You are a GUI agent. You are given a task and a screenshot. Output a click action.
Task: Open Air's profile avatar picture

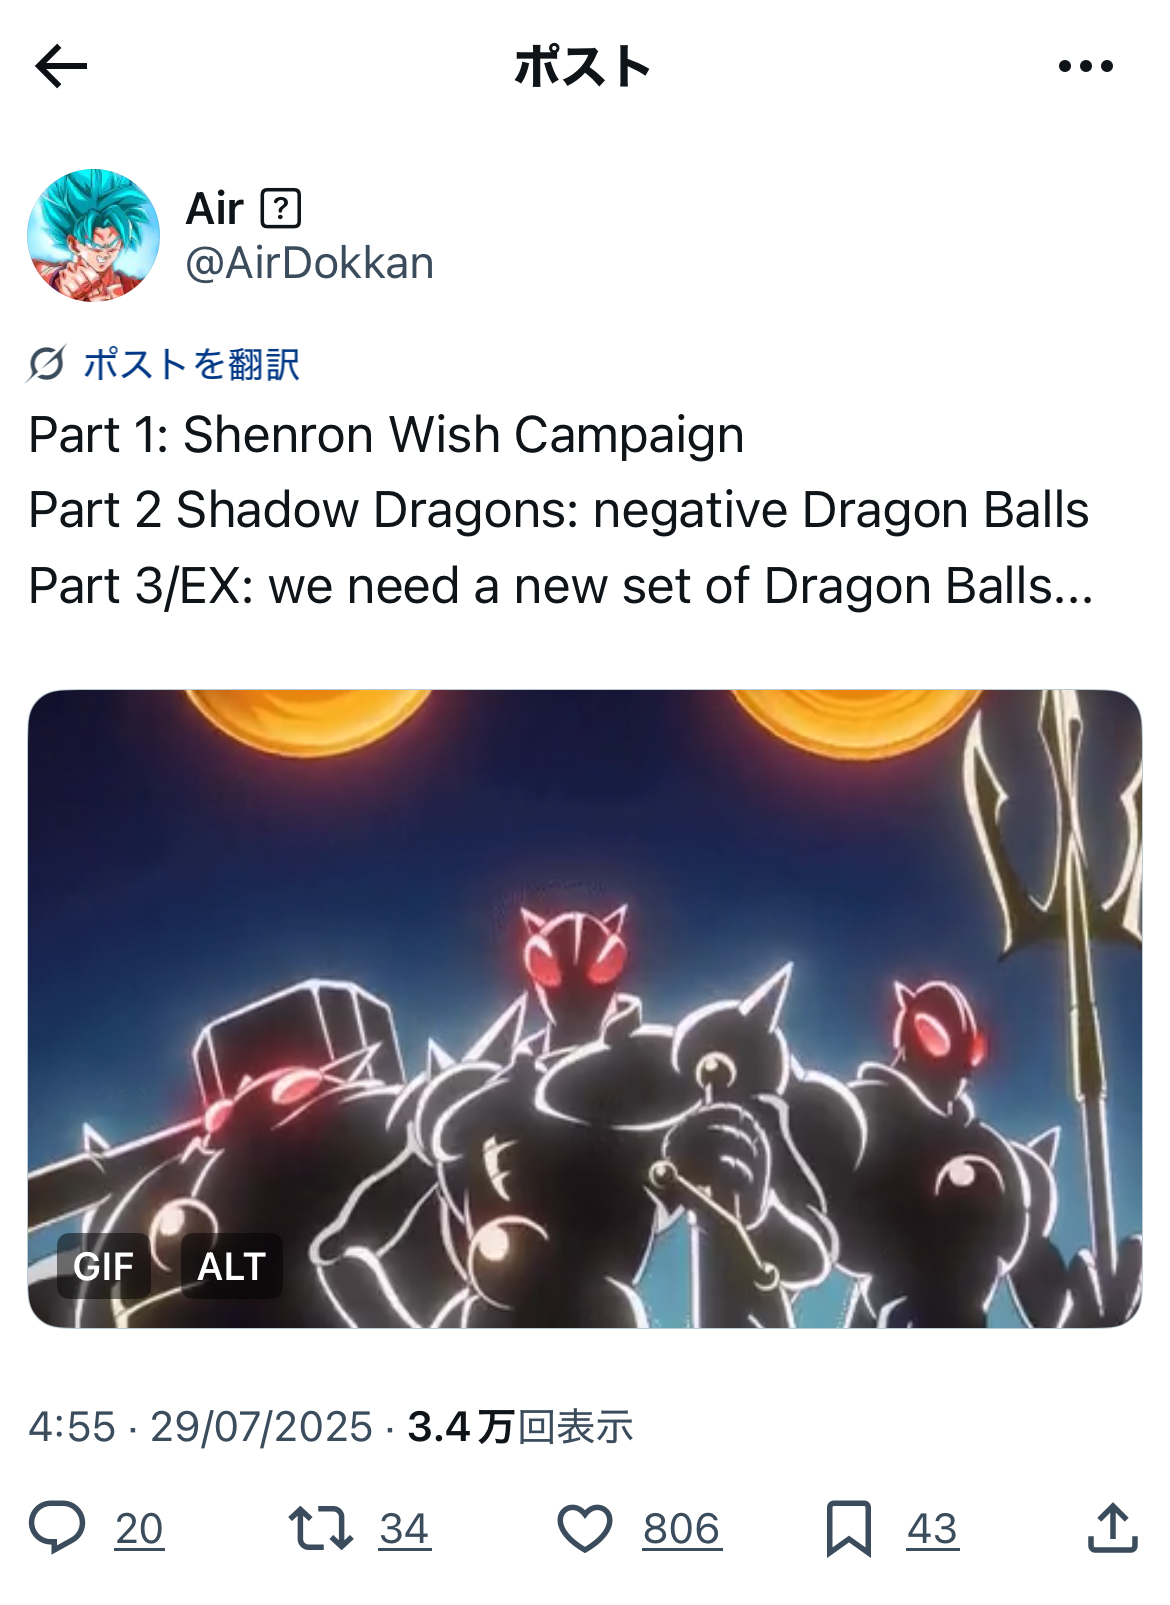93,235
